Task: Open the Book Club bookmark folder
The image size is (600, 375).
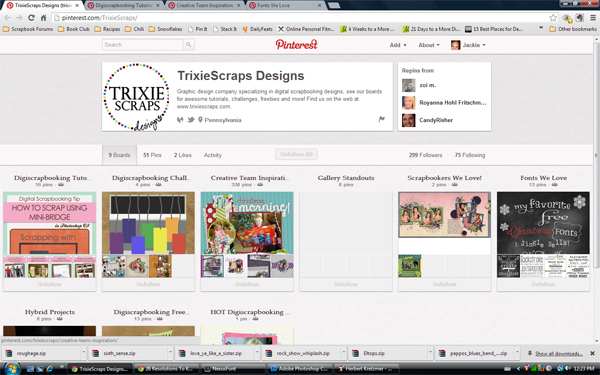Action: pyautogui.click(x=74, y=29)
